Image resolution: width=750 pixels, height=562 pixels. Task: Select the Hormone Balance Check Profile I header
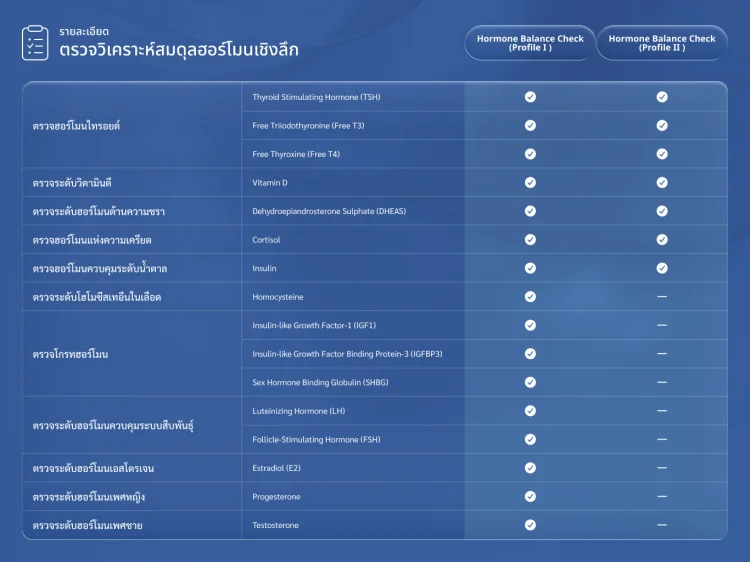pyautogui.click(x=530, y=43)
